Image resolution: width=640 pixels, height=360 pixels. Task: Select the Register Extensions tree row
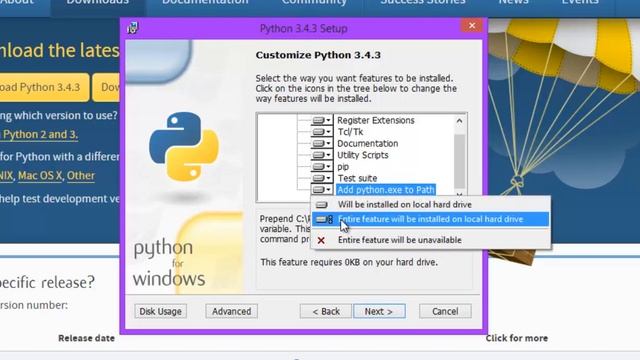tap(376, 120)
